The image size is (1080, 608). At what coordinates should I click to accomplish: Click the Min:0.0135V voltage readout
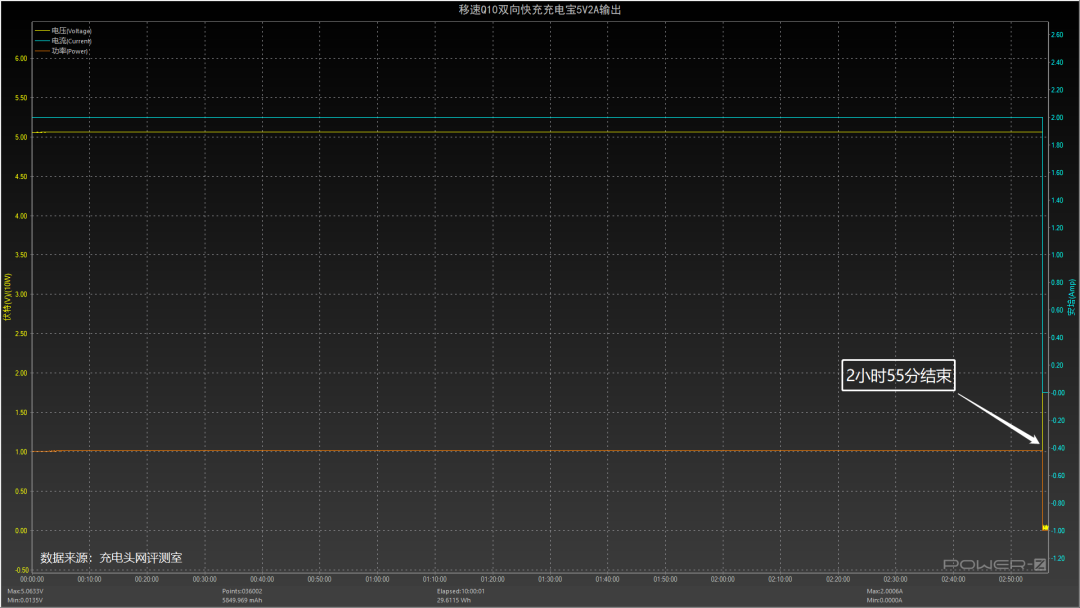pos(25,600)
